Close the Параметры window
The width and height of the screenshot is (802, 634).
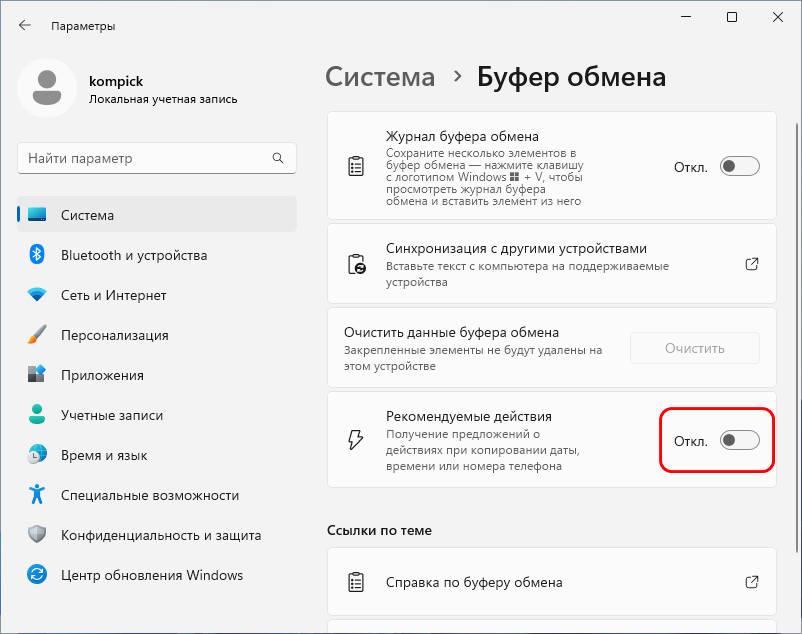[x=778, y=17]
